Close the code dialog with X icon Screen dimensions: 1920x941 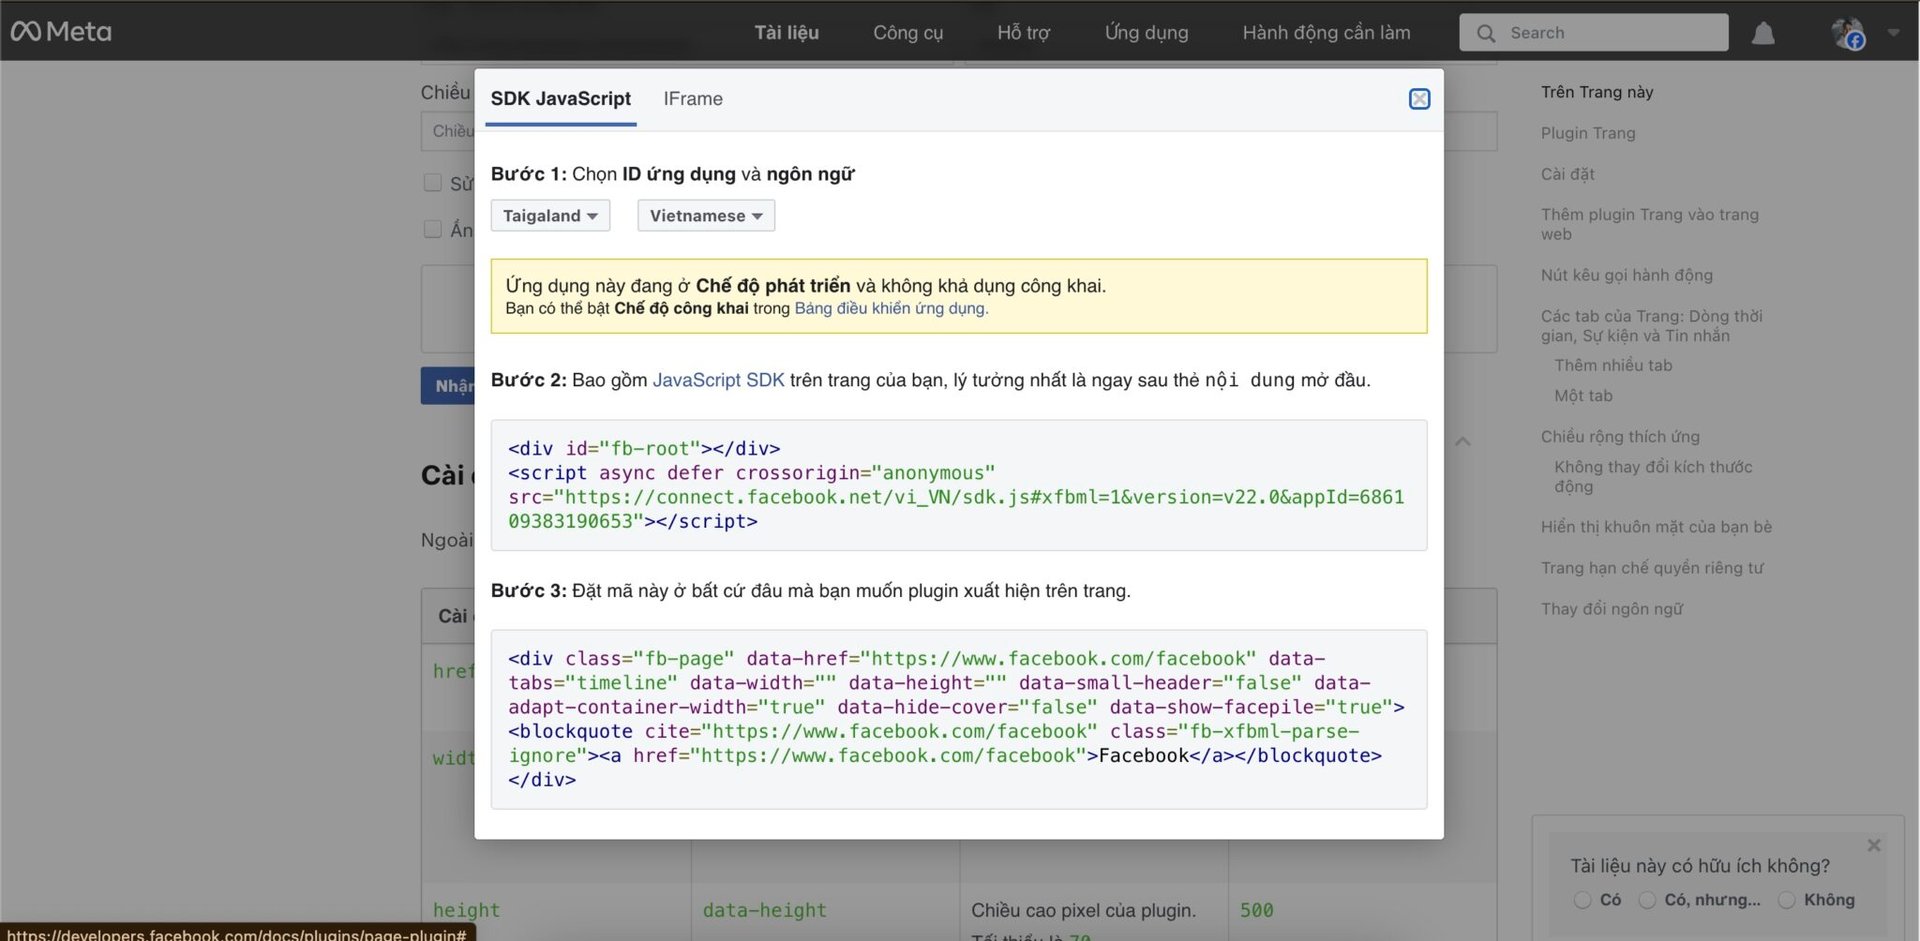(1419, 99)
